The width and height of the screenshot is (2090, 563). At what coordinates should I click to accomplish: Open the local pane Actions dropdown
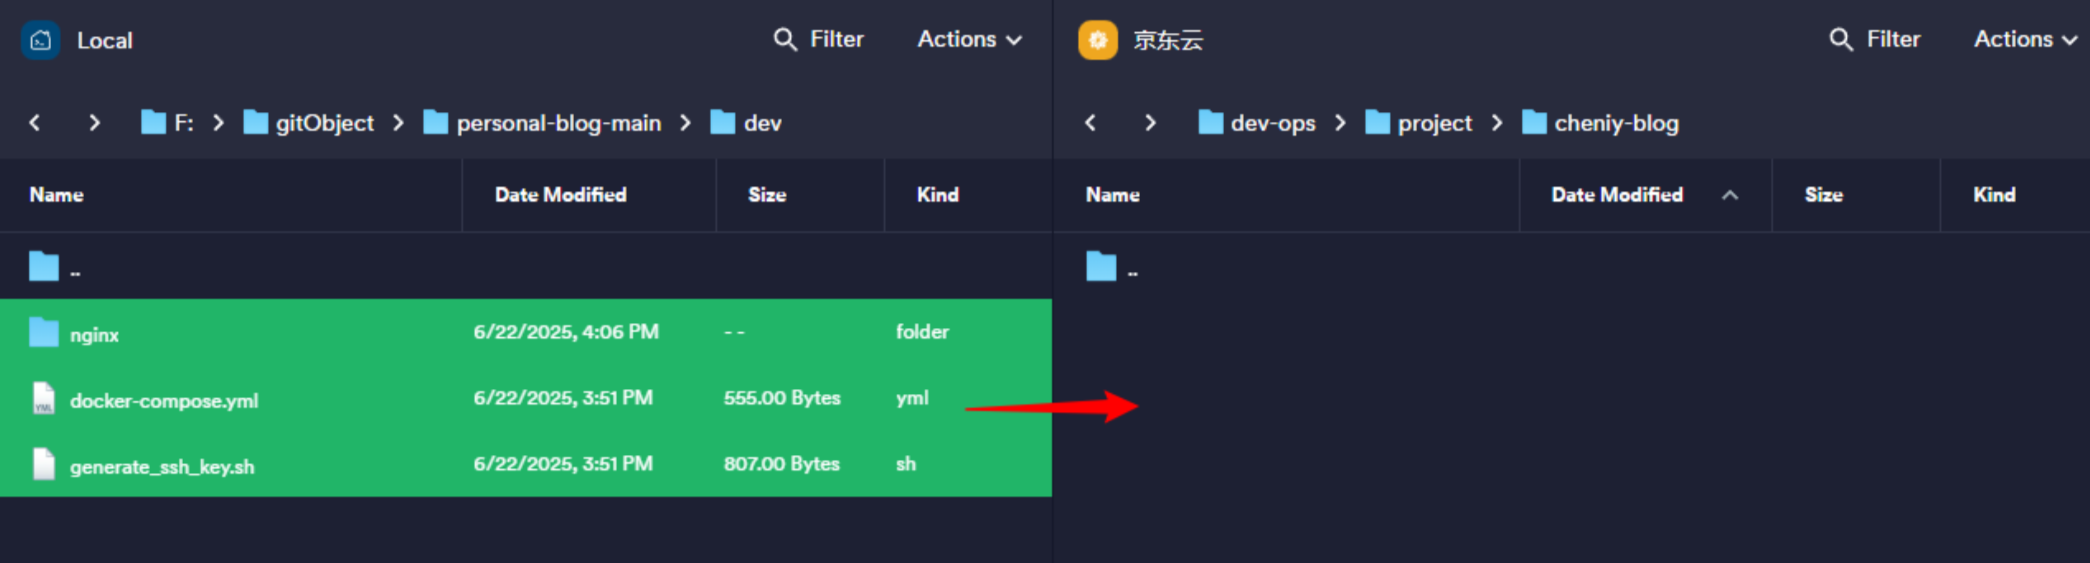pyautogui.click(x=968, y=39)
